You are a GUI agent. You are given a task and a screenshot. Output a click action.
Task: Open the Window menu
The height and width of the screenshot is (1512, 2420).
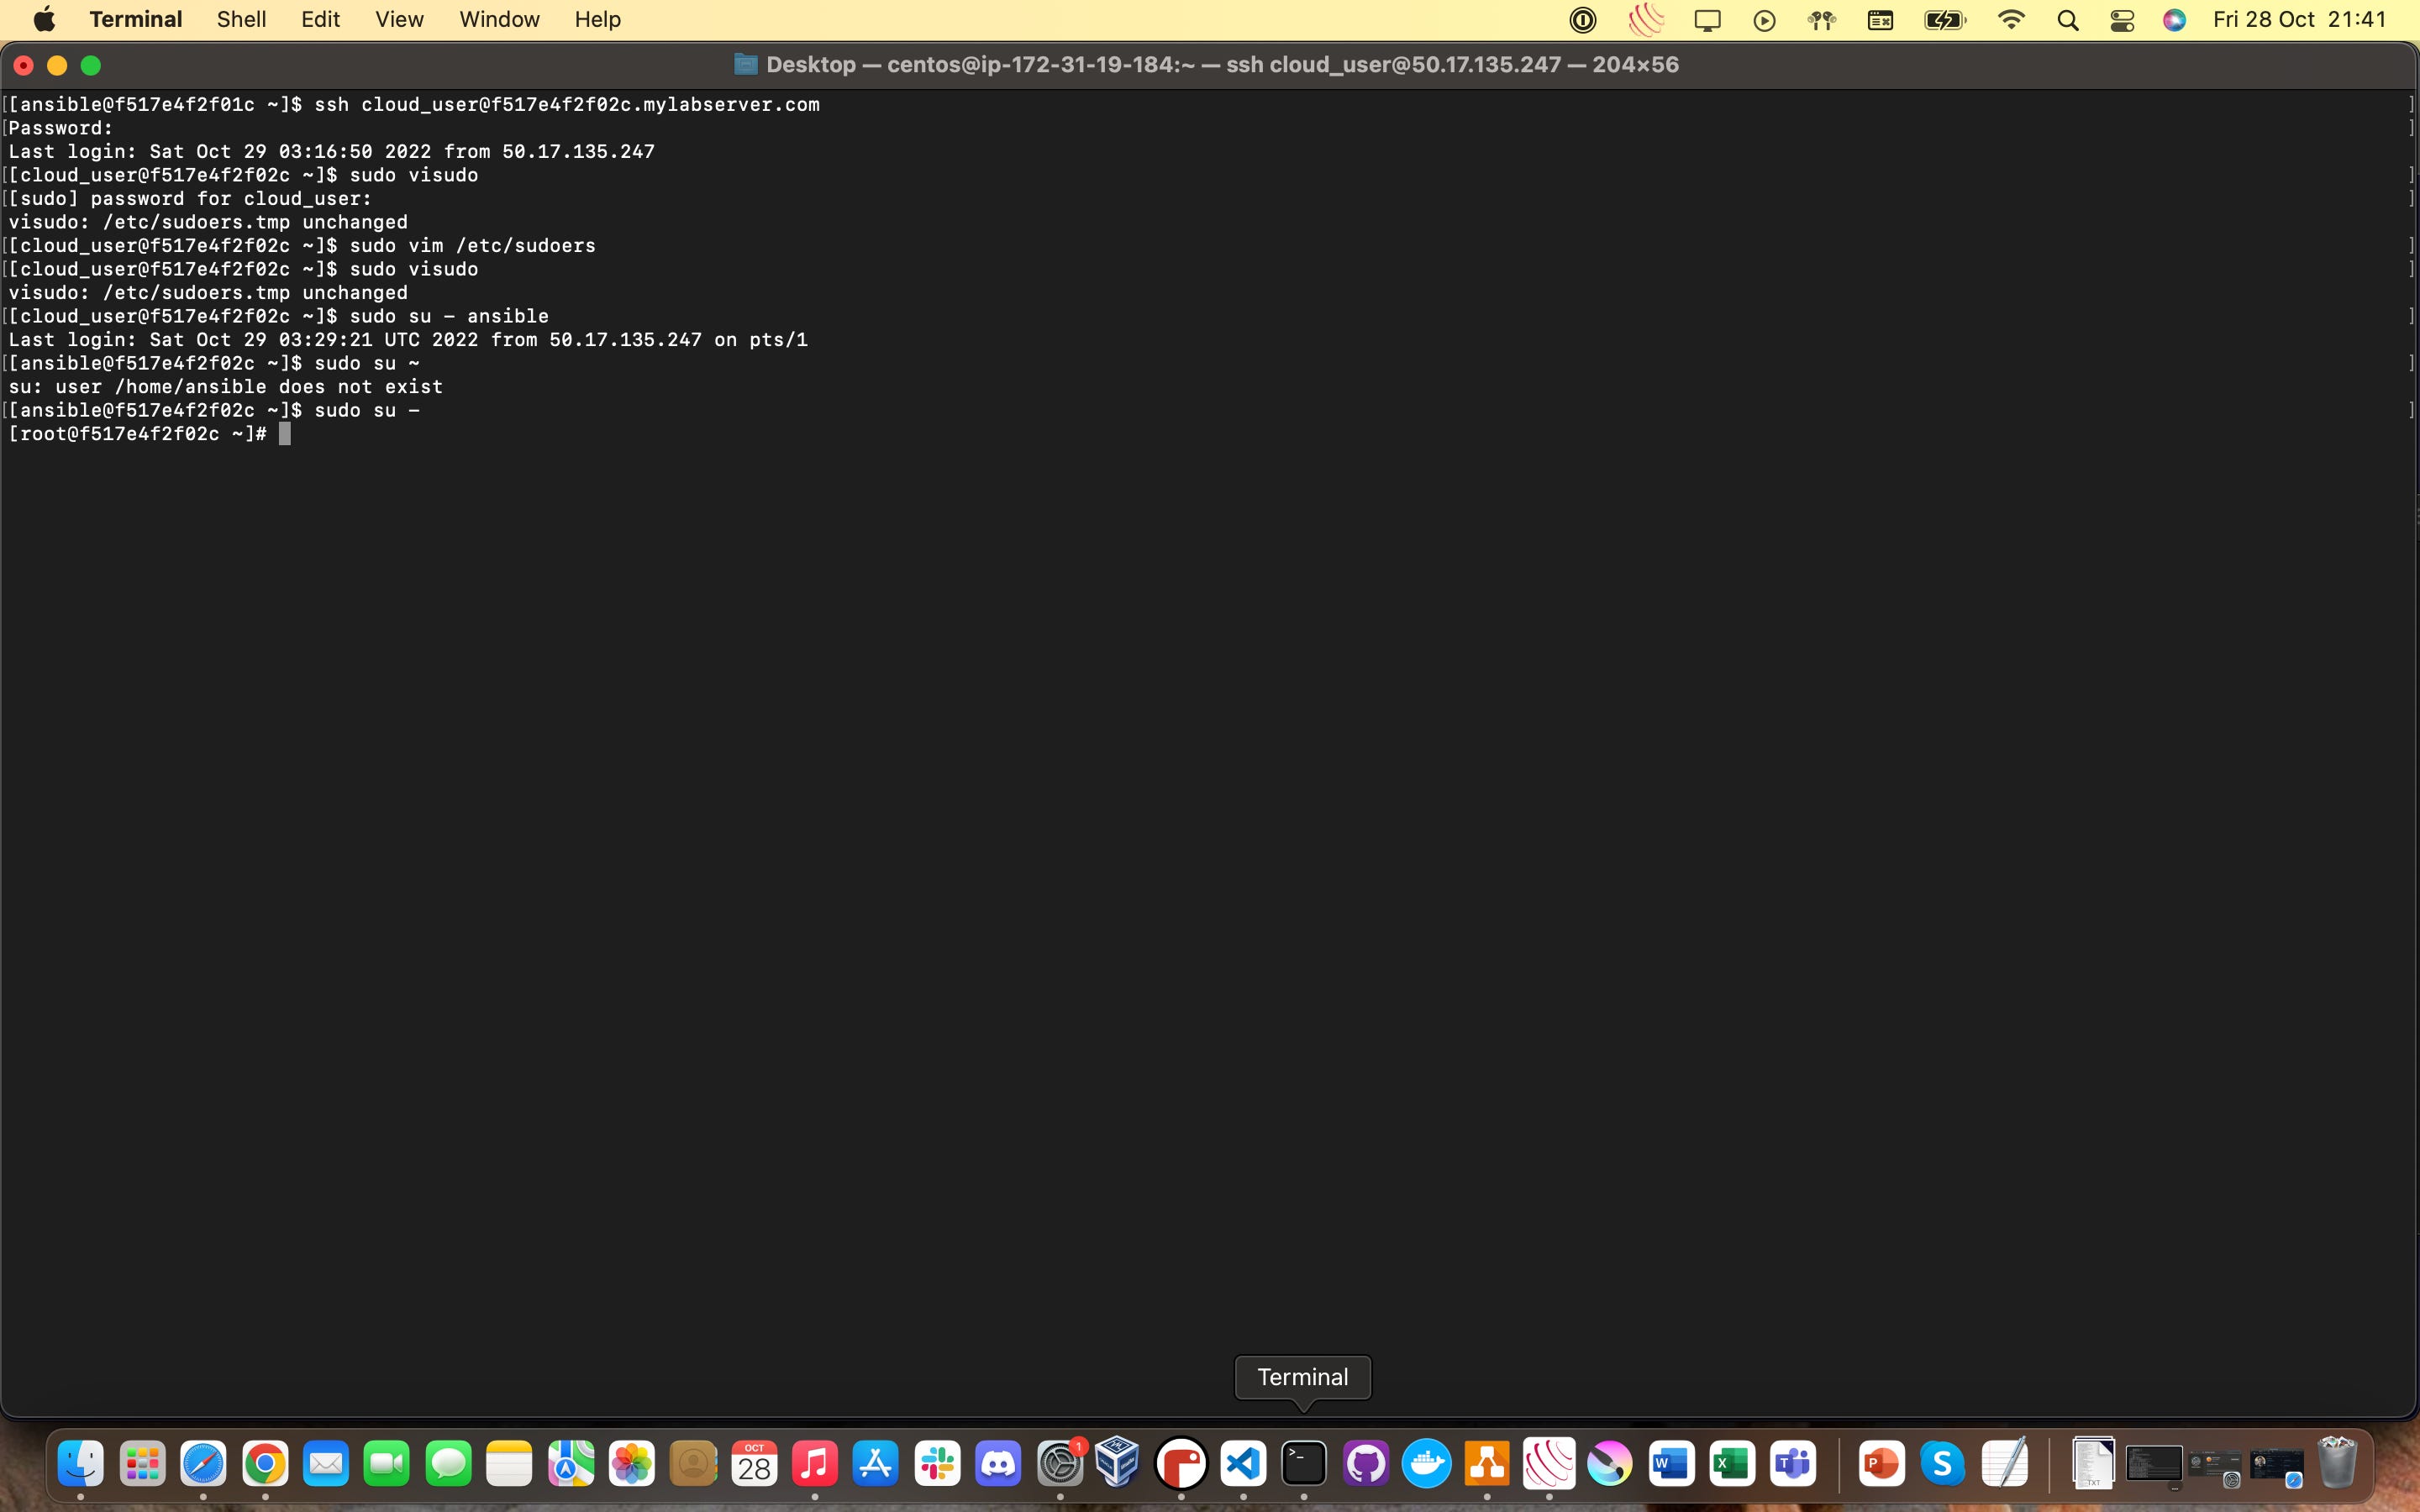click(499, 19)
